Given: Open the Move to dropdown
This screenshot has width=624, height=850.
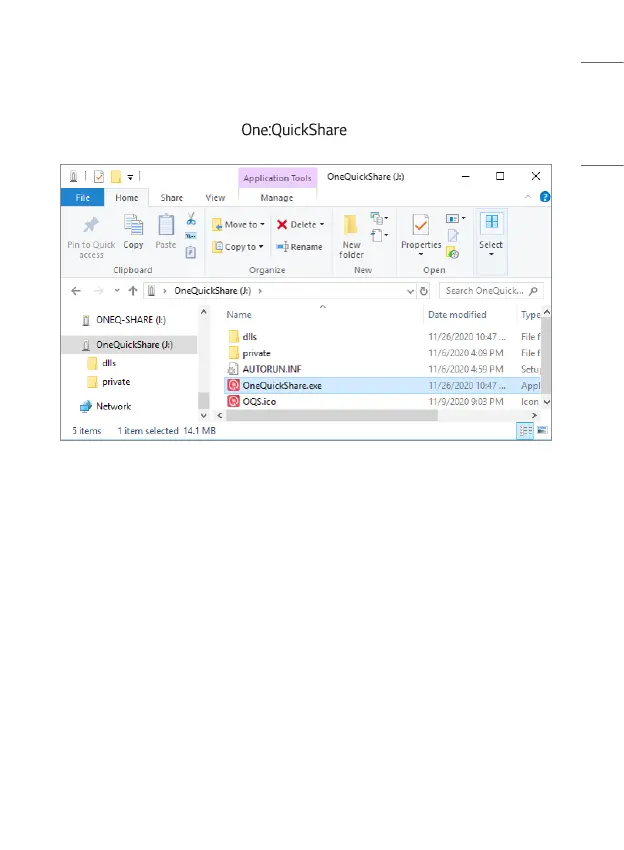Looking at the screenshot, I should click(x=239, y=224).
